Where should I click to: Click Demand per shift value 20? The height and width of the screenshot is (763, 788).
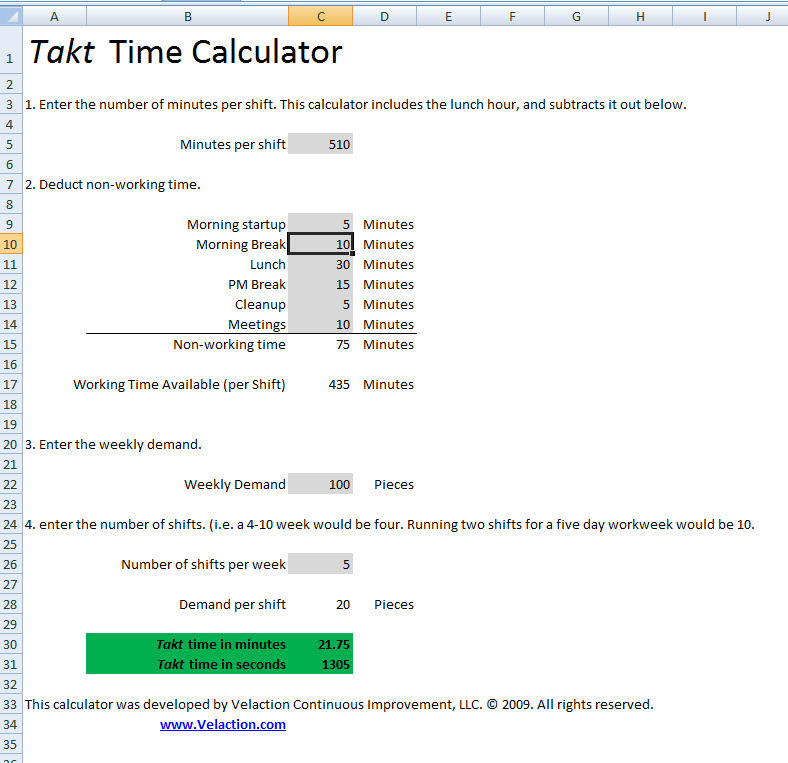pyautogui.click(x=321, y=604)
